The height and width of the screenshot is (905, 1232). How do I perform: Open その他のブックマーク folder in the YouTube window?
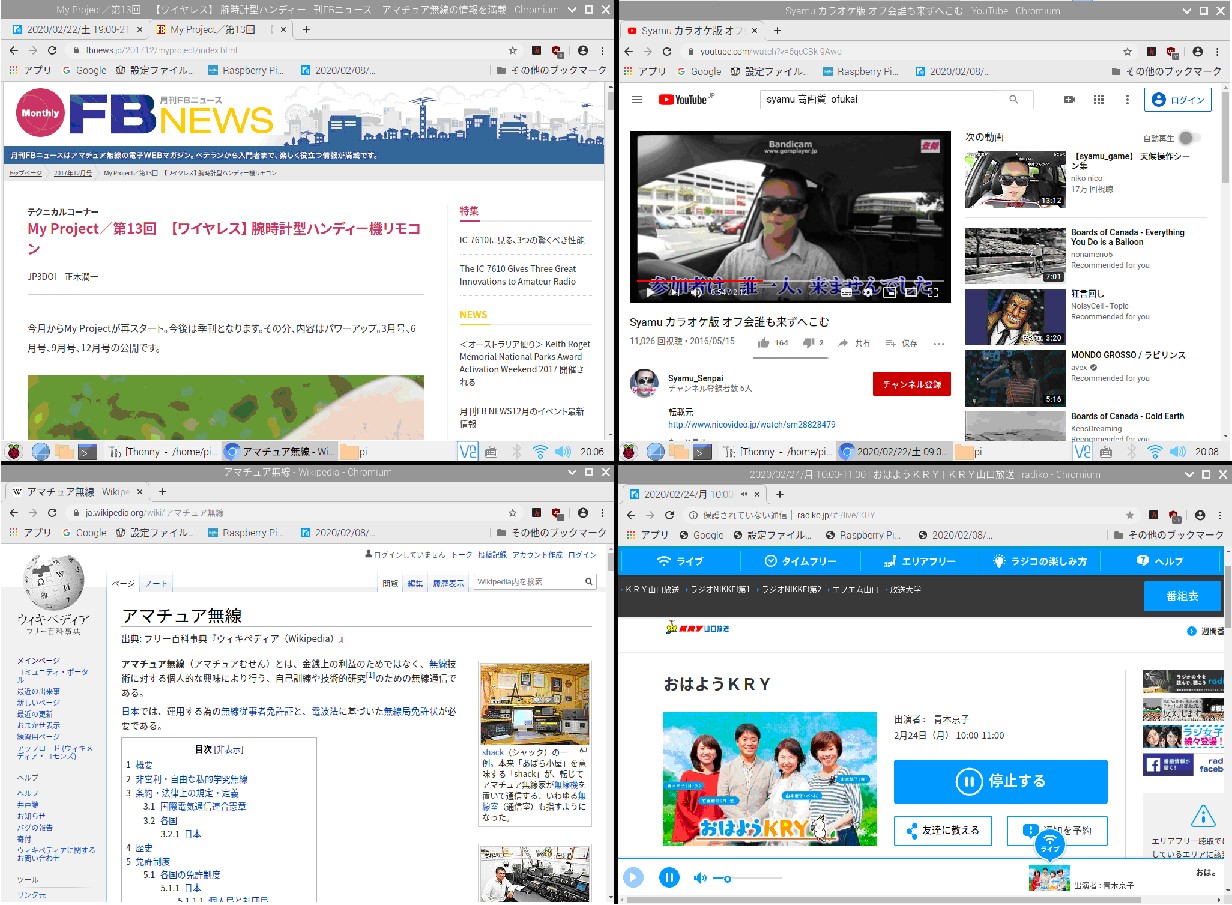pos(1167,71)
